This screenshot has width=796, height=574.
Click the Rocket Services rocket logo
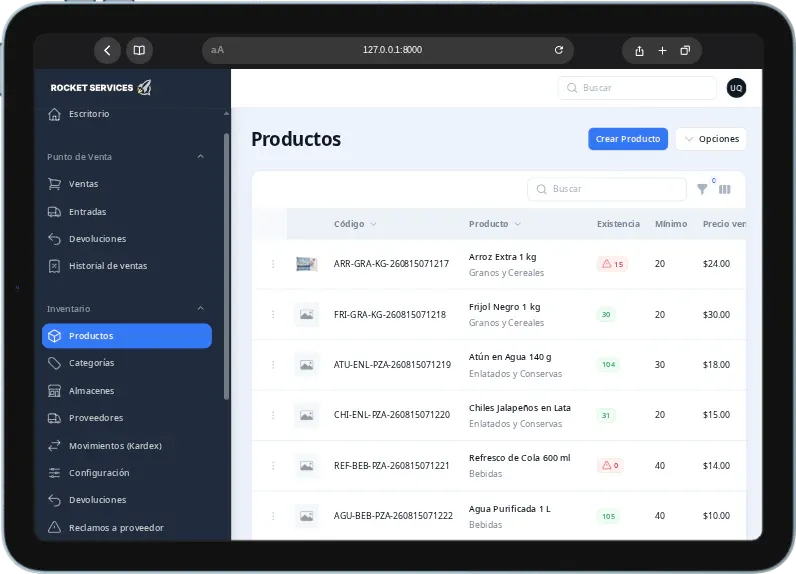click(x=145, y=87)
